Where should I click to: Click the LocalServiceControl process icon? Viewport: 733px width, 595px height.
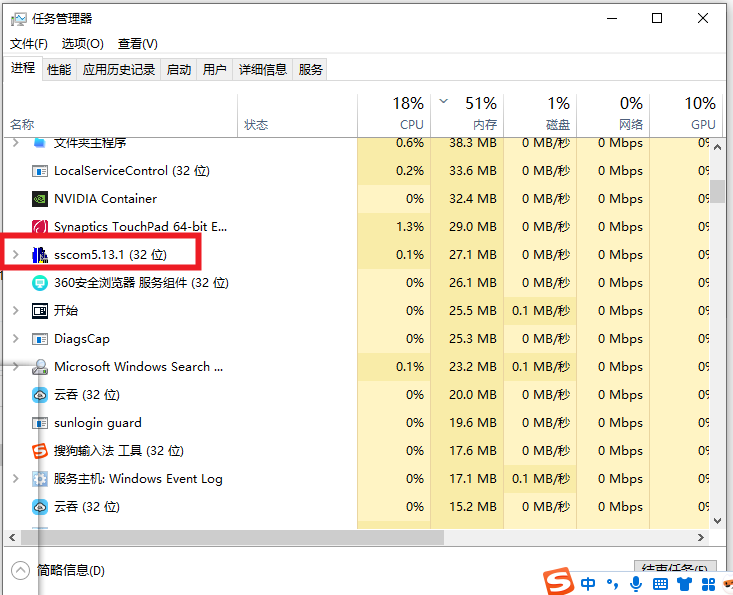coord(40,171)
